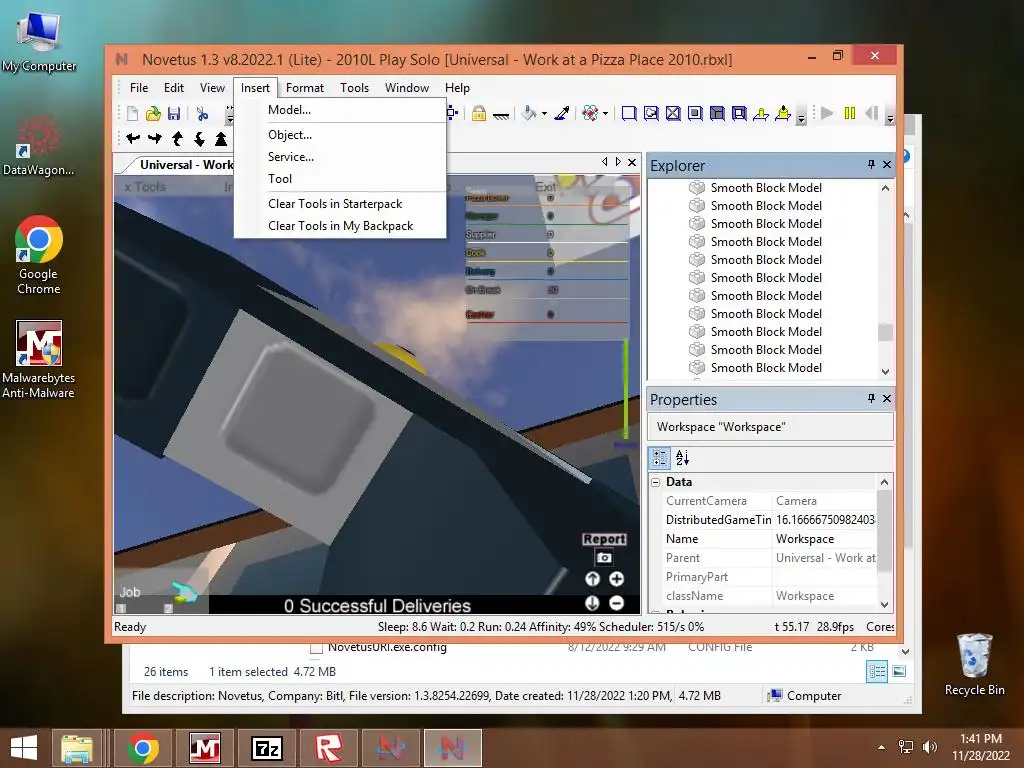Click the in-game Report button
The height and width of the screenshot is (768, 1024).
click(x=604, y=539)
